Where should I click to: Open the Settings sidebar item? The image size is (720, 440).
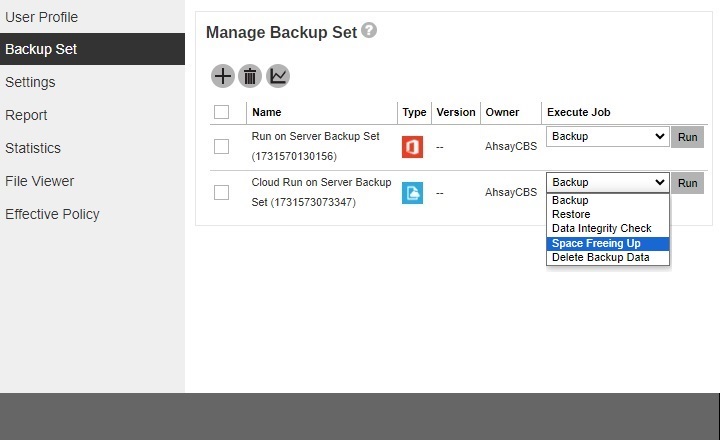click(30, 82)
